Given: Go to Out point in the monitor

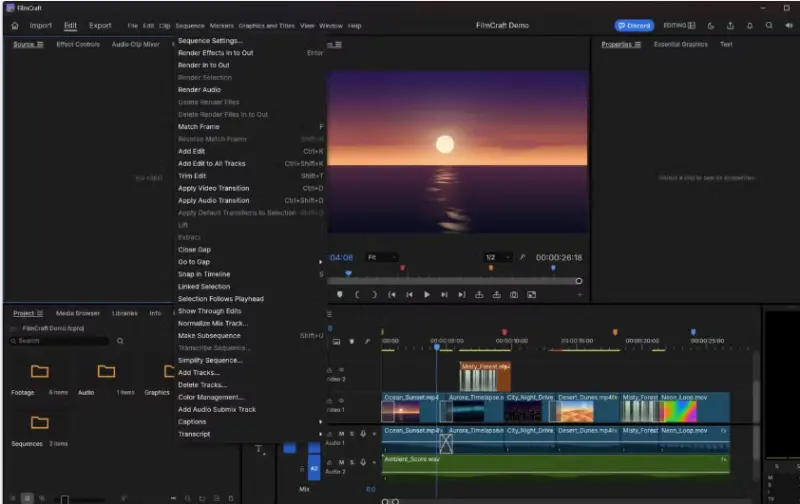Looking at the screenshot, I should [x=462, y=294].
